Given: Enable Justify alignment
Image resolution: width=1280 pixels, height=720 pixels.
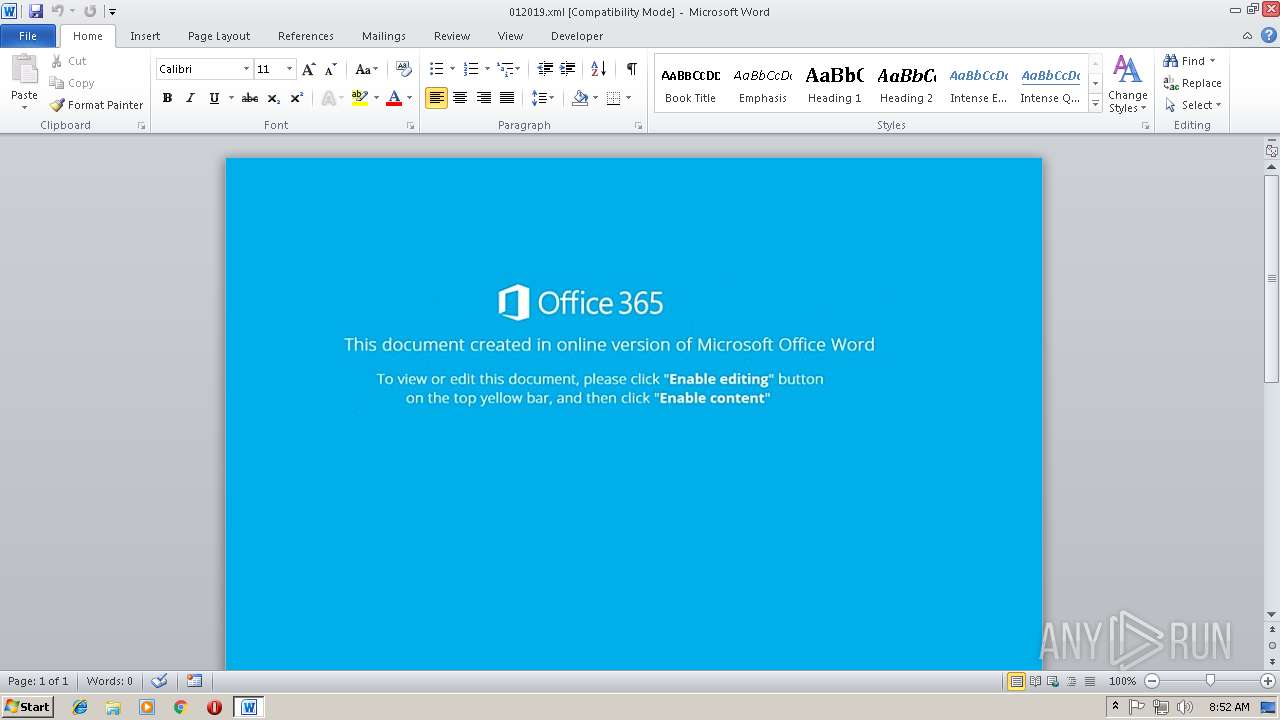Looking at the screenshot, I should tap(507, 98).
